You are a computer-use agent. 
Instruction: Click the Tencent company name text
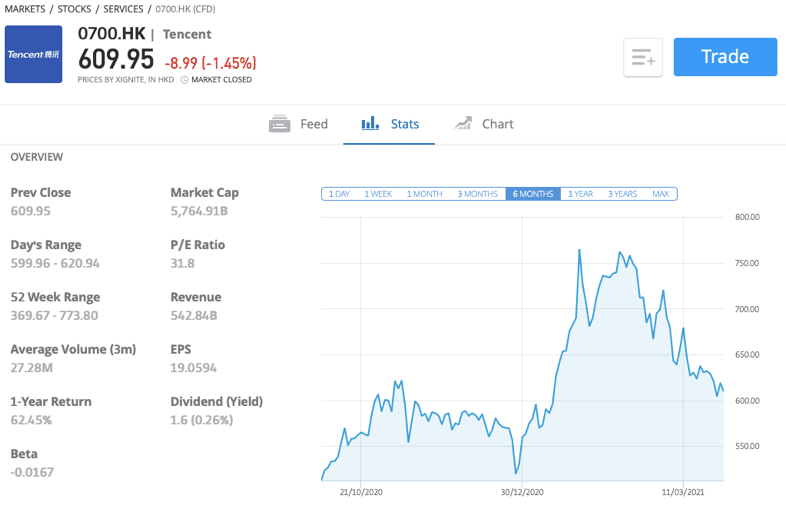pos(187,34)
